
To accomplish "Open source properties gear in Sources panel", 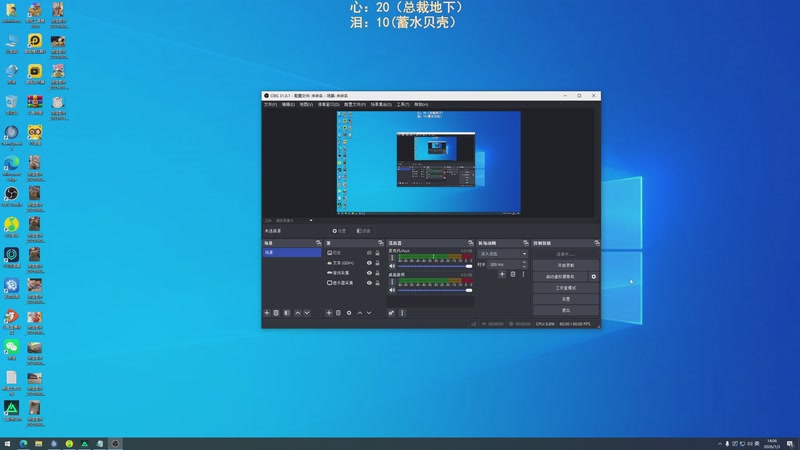I will 349,313.
